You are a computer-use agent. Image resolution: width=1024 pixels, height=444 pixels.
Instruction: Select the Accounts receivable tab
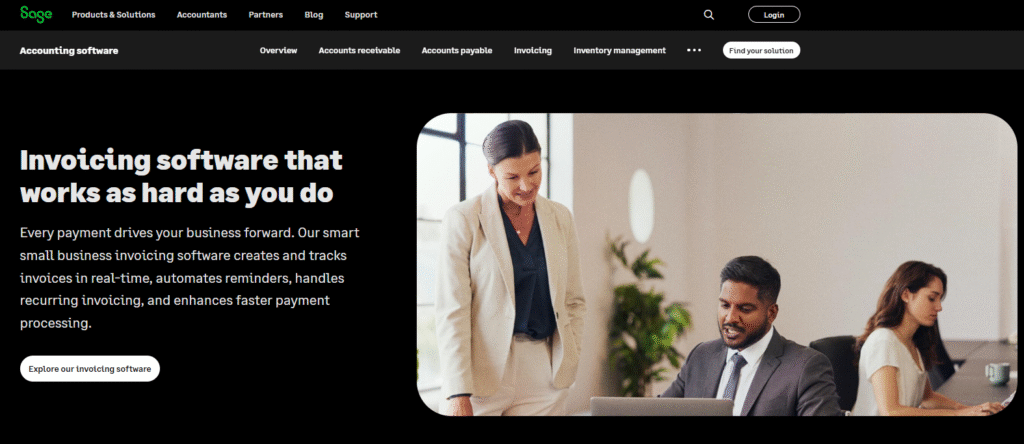359,50
